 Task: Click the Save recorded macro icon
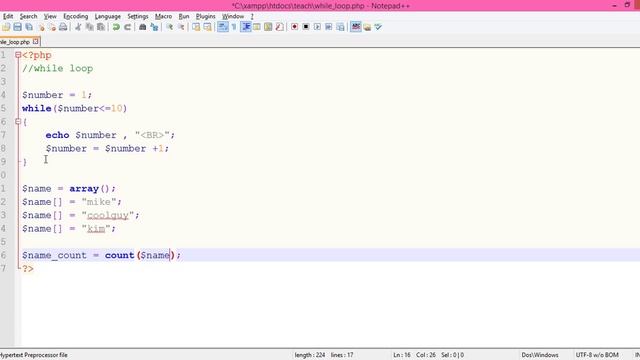pos(340,27)
